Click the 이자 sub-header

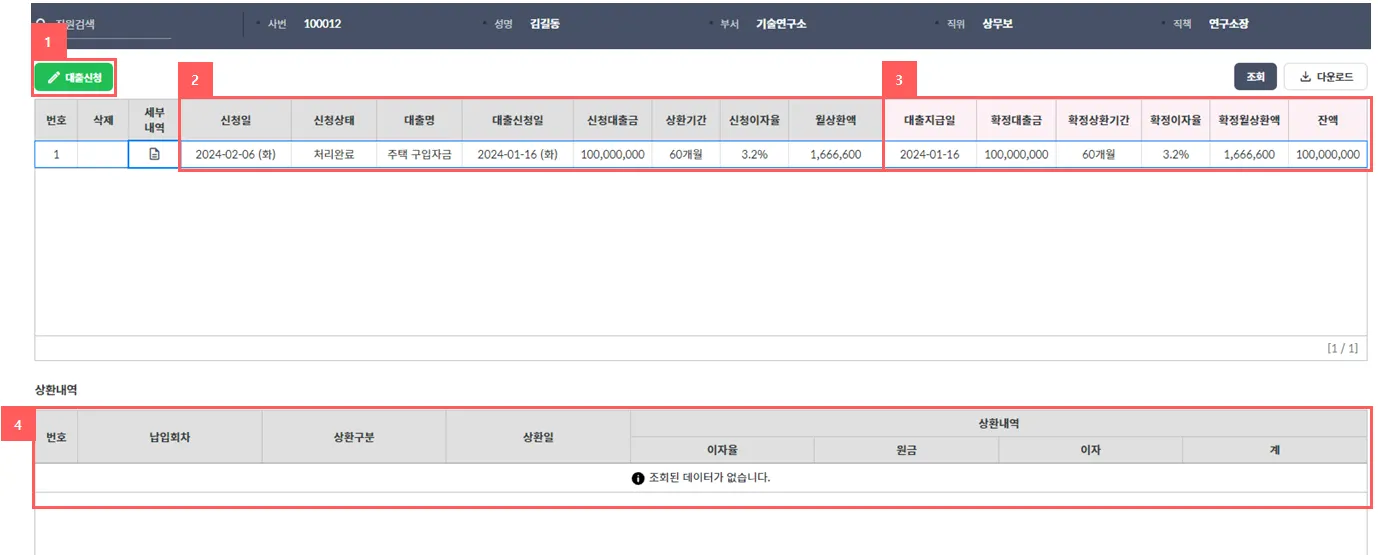(1090, 451)
